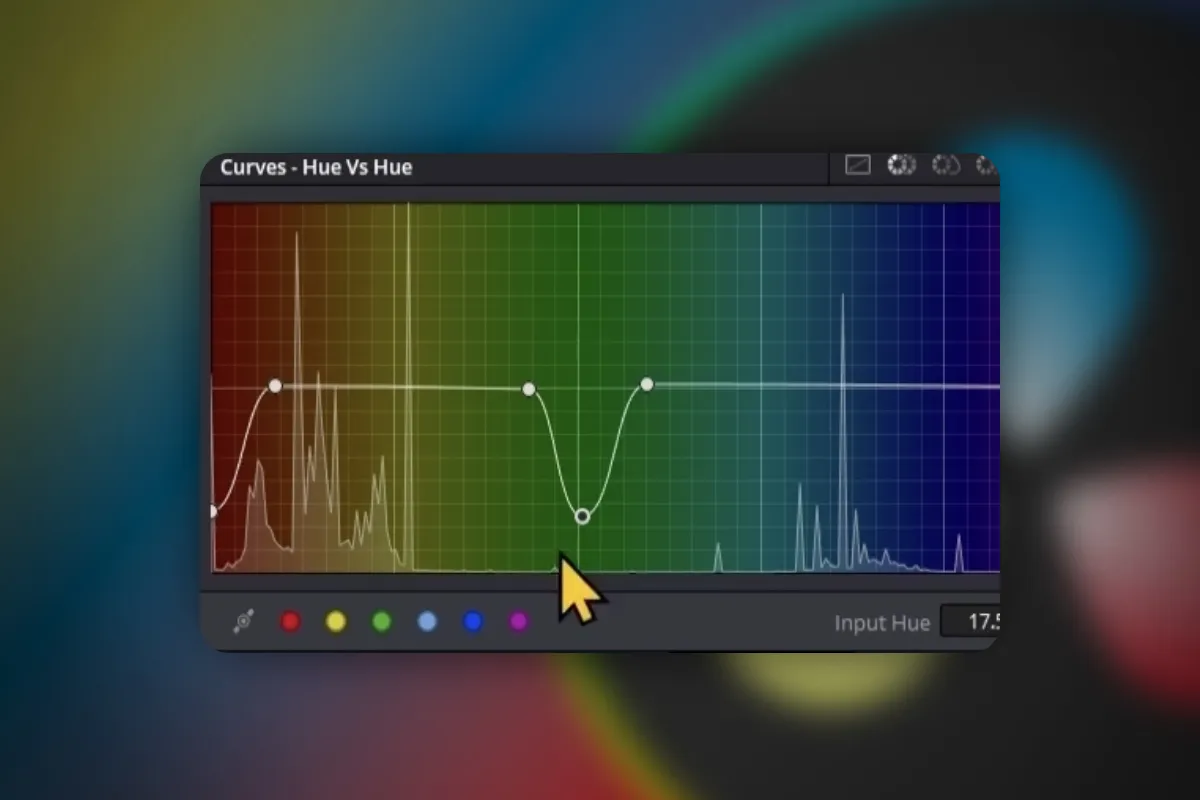Click the Input Hue value field

[970, 622]
